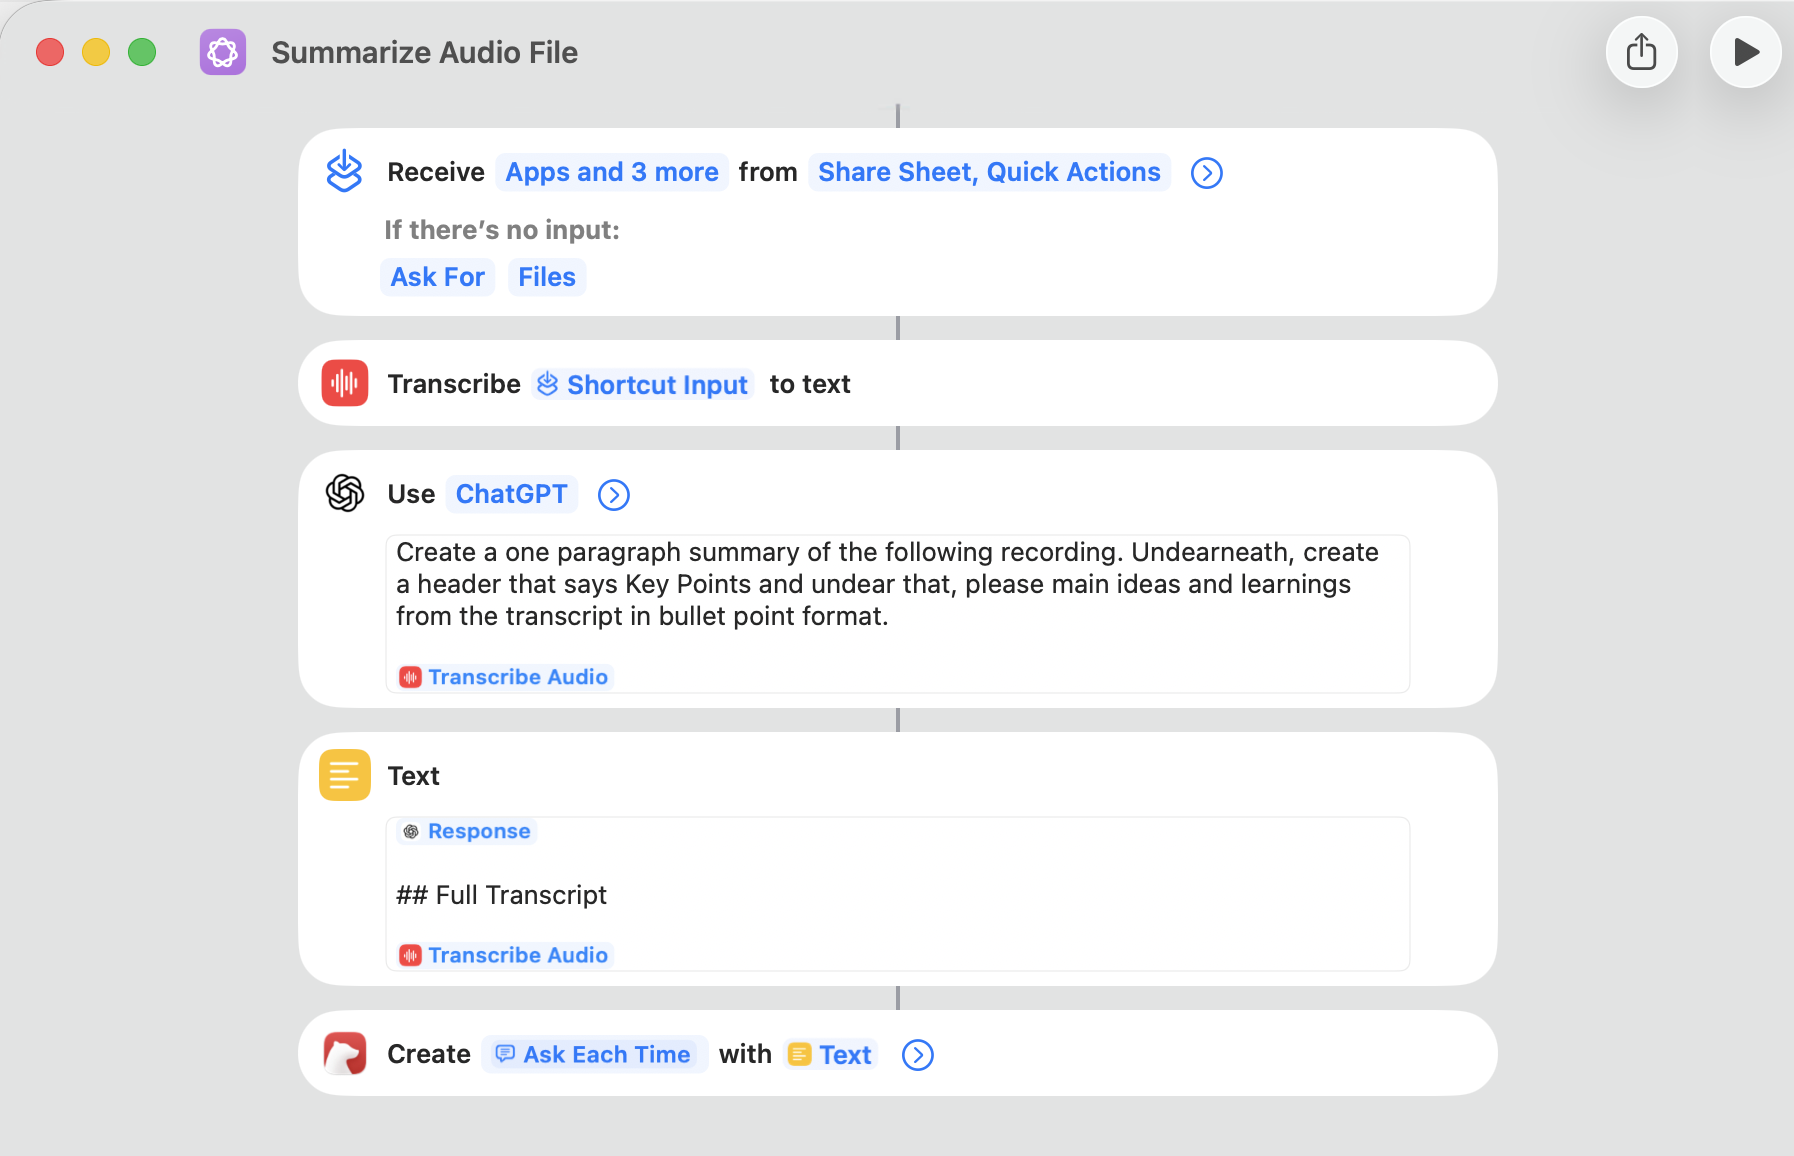Click the 'ChatGPT' model selector
This screenshot has height=1156, width=1794.
511,494
